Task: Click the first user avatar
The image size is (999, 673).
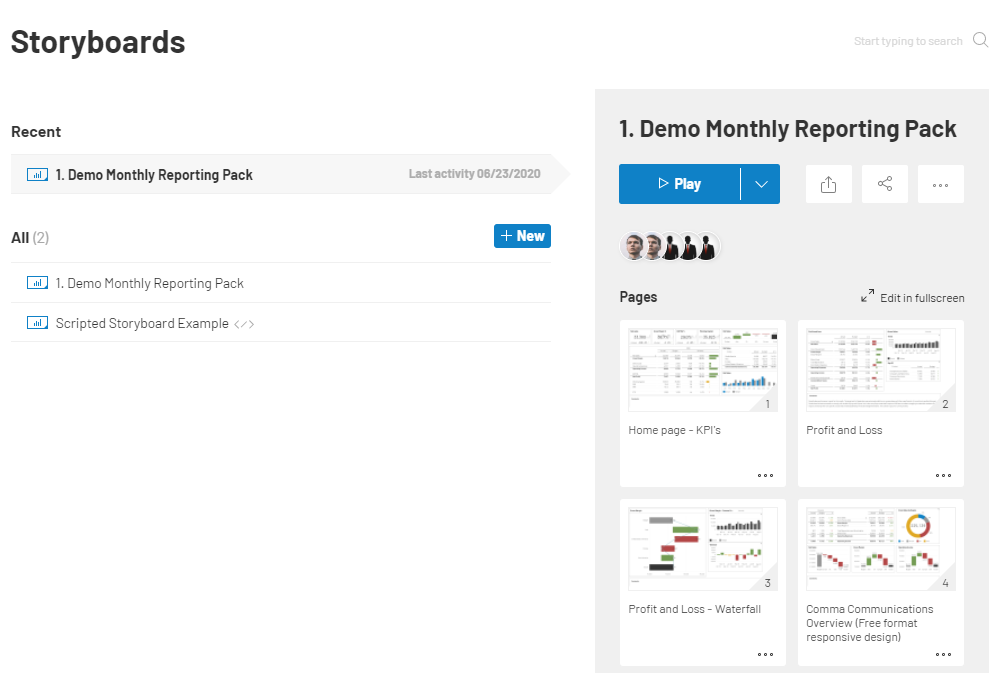Action: coord(633,247)
